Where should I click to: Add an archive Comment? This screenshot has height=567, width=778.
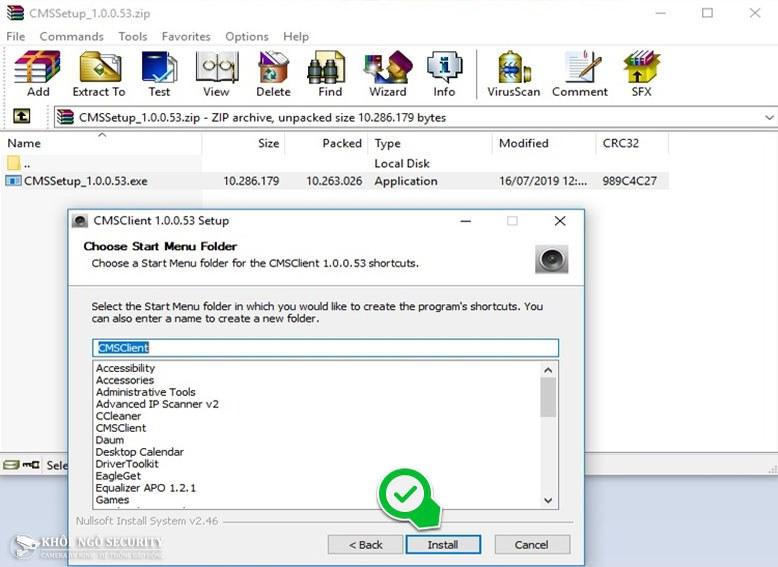click(580, 73)
